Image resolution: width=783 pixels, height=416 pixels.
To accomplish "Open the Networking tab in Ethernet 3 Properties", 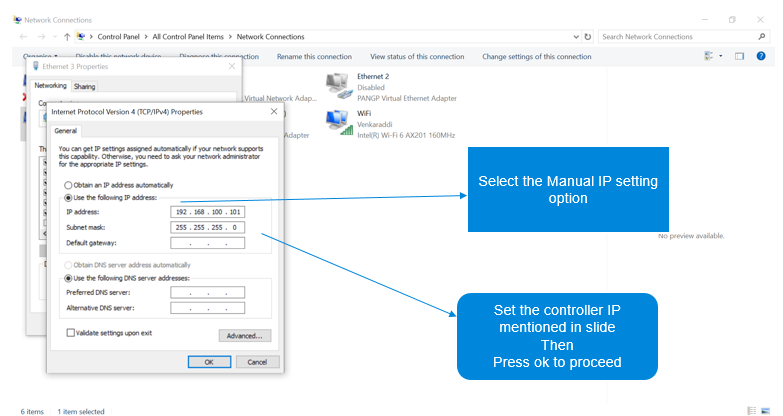I will click(50, 85).
